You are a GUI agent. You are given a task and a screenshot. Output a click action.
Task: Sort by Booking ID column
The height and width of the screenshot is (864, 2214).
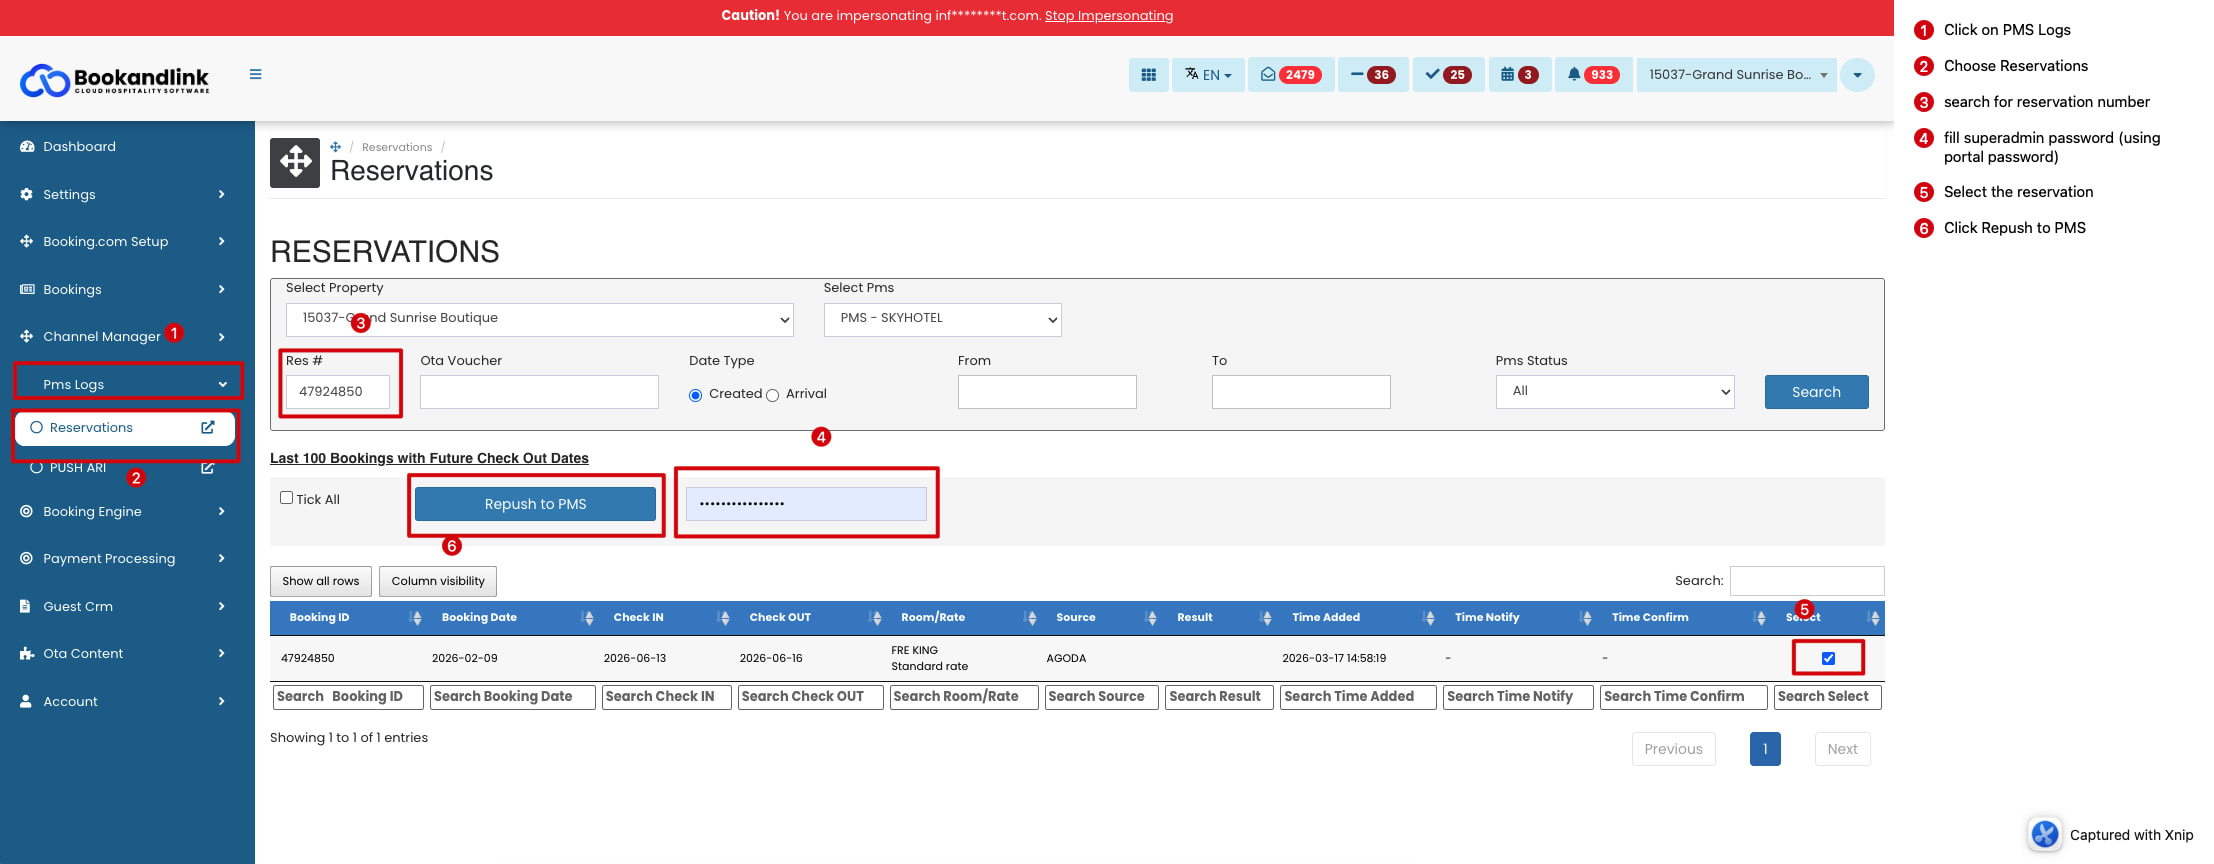coord(349,618)
